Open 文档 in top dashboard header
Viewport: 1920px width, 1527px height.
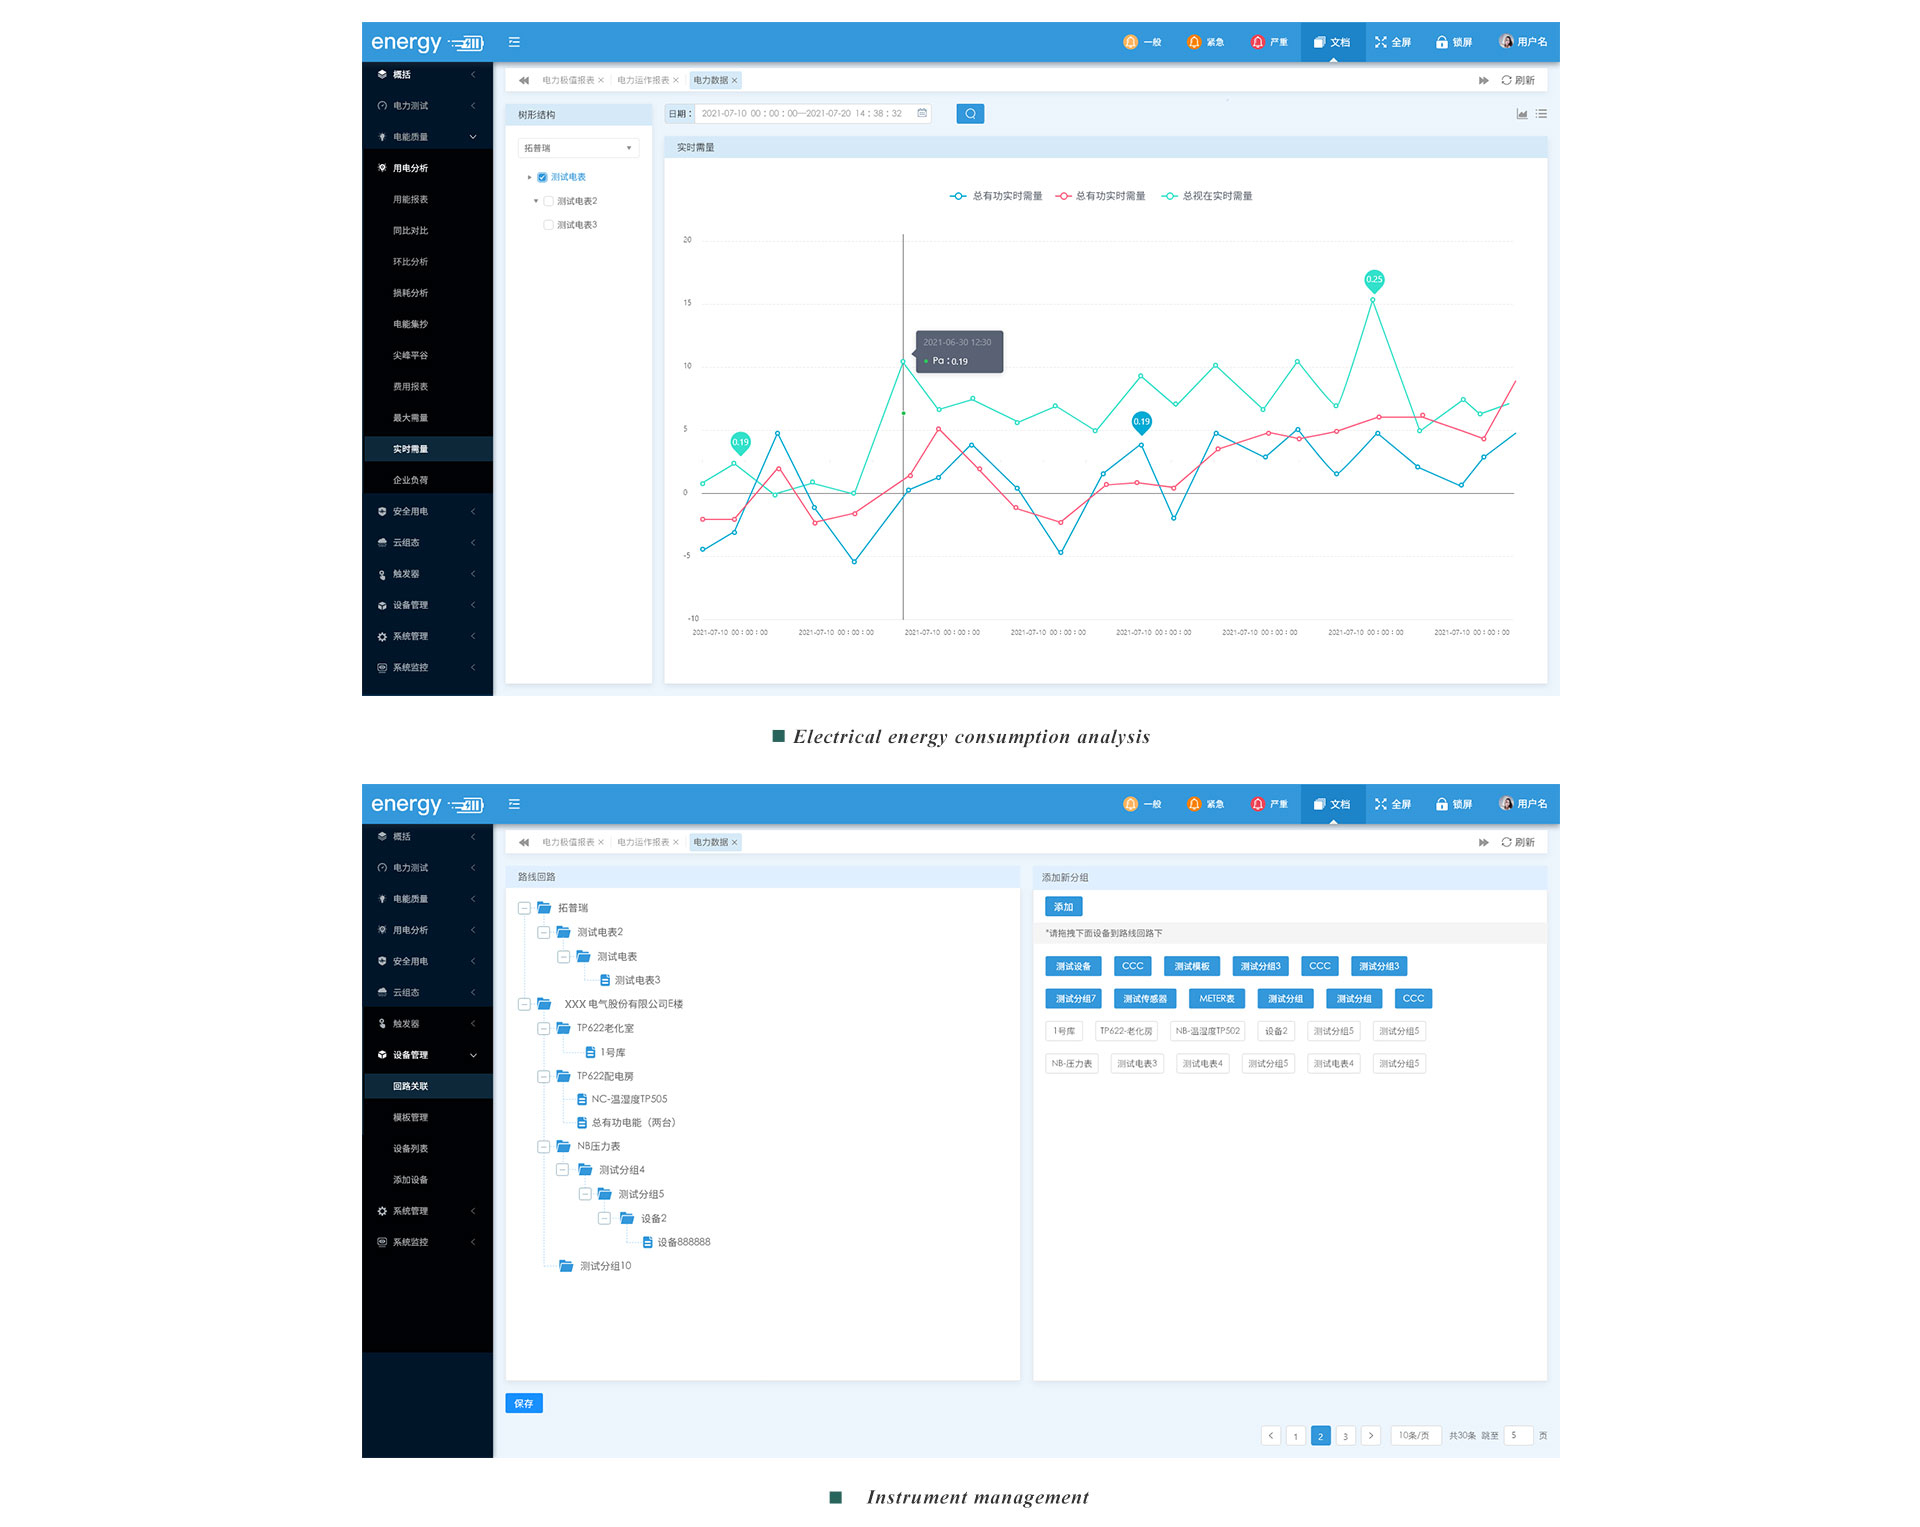pyautogui.click(x=1332, y=42)
